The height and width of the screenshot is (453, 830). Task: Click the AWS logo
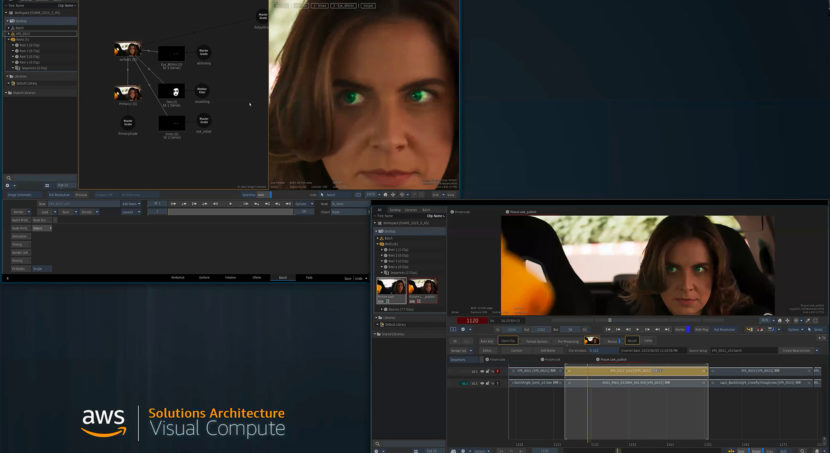tap(103, 421)
